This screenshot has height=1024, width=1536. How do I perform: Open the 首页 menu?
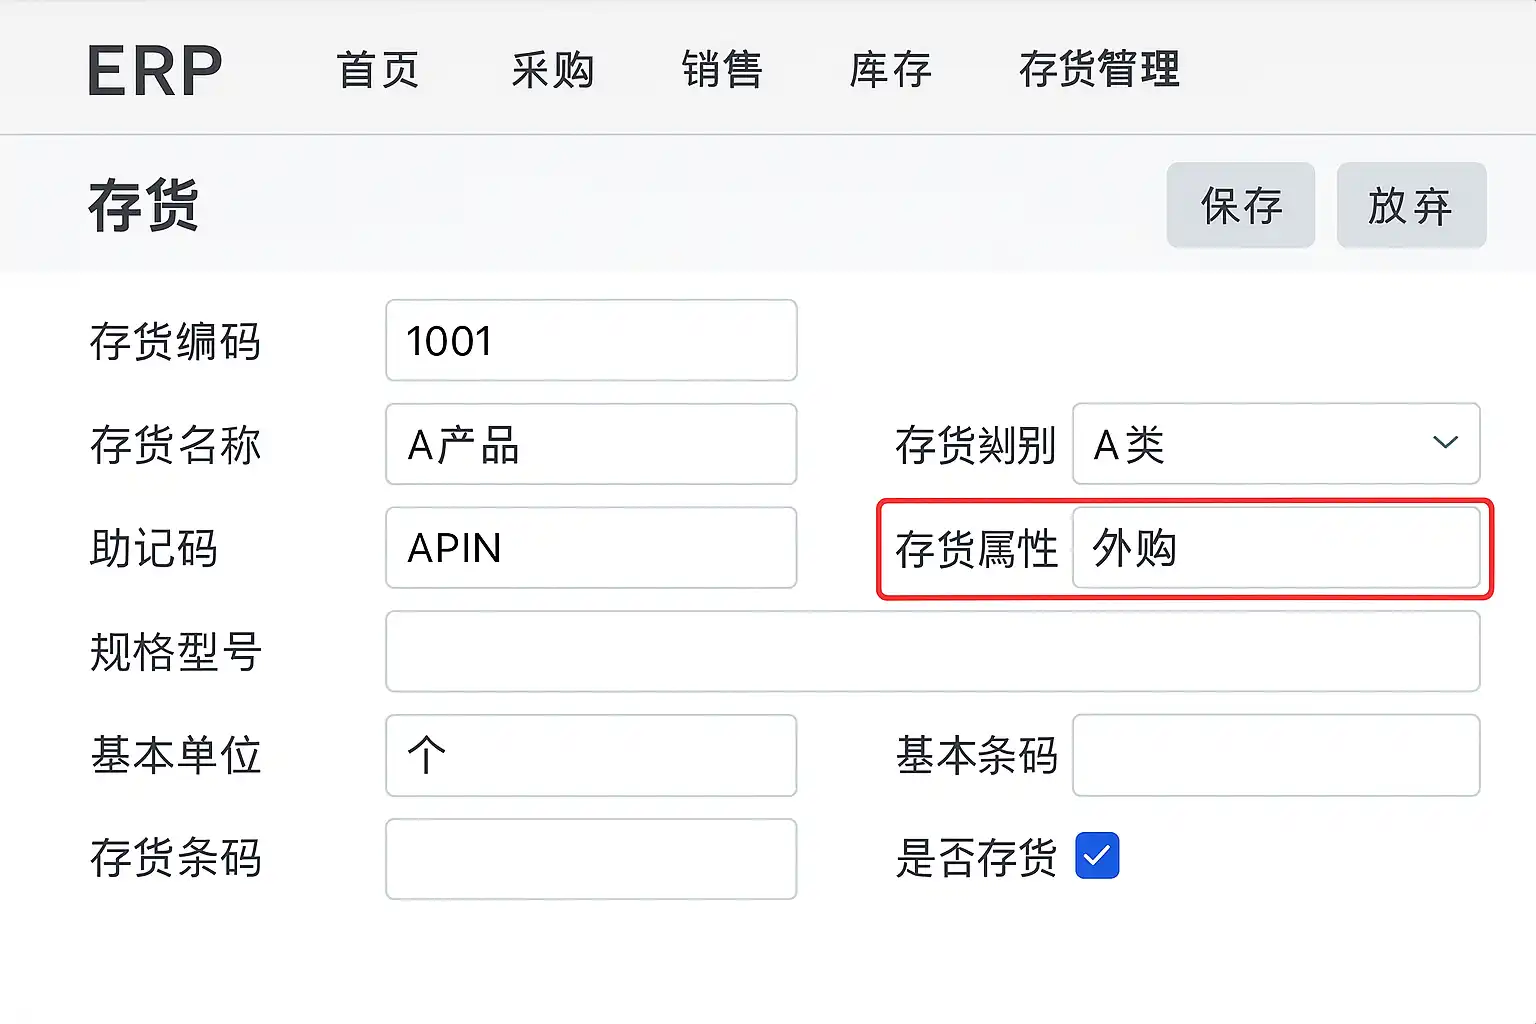(x=378, y=70)
